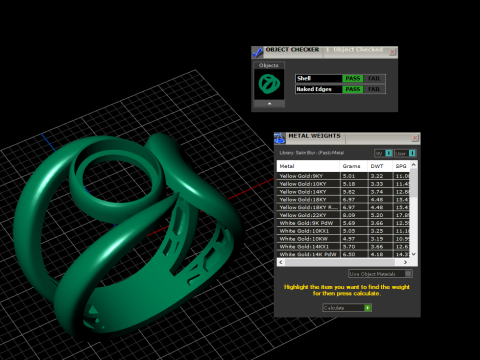Image resolution: width=480 pixels, height=360 pixels.
Task: Click the Metal column header
Action: [x=308, y=166]
